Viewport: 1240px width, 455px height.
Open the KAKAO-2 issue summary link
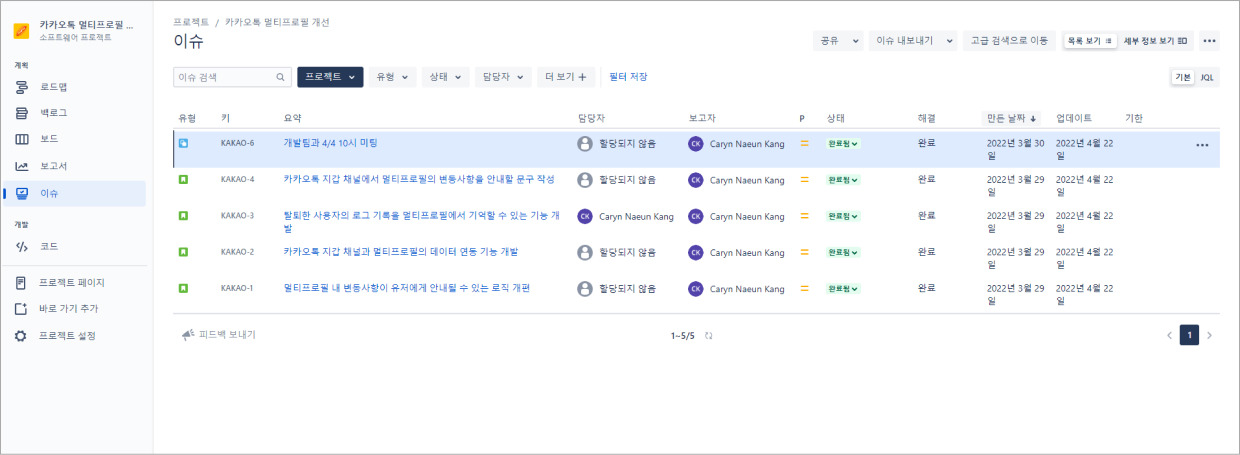pos(401,251)
